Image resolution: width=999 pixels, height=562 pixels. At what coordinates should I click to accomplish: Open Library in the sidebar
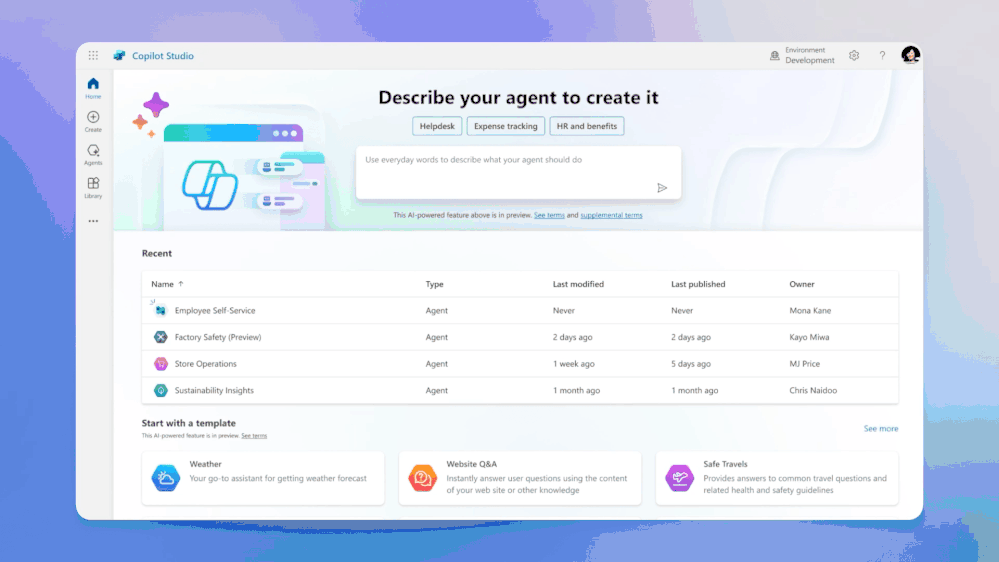pos(93,187)
